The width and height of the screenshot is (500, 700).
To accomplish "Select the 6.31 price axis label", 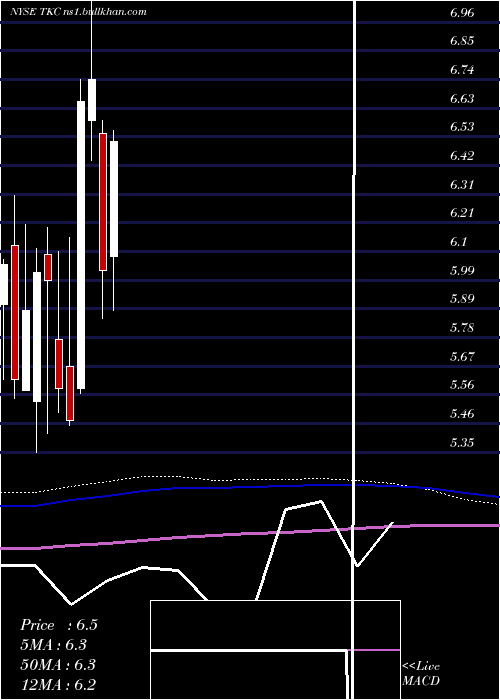I will 462,185.
